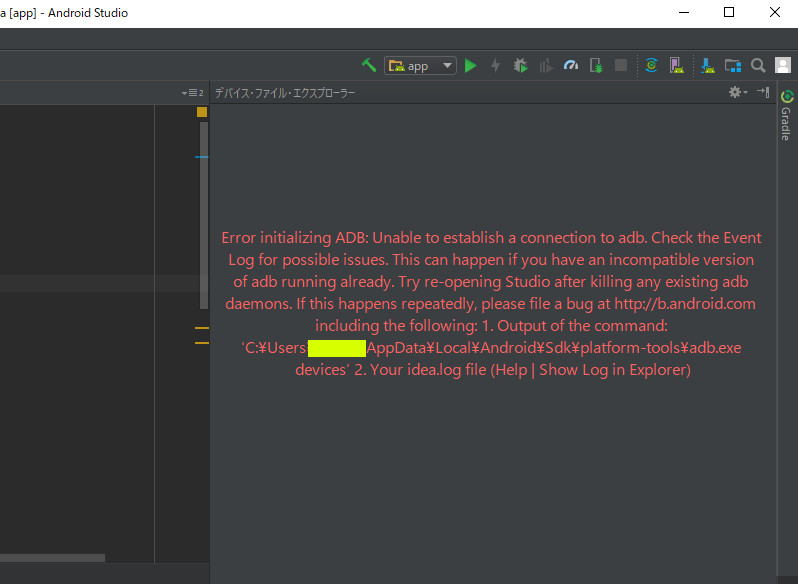Click the upper yellow warning stripe mark

[202, 328]
